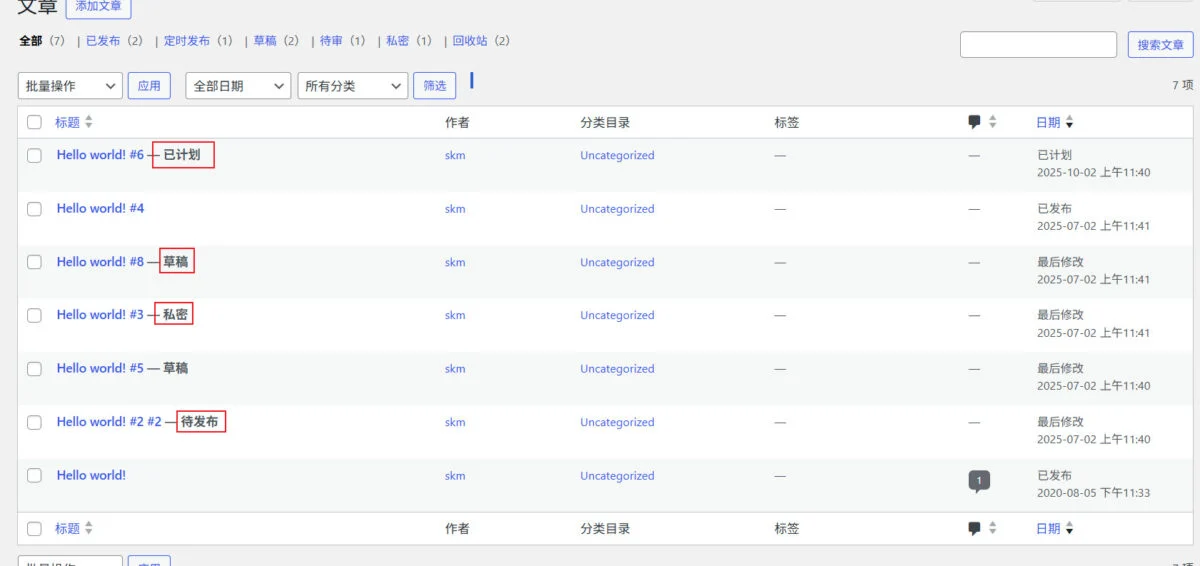Open post Hello world! #8

click(x=100, y=262)
